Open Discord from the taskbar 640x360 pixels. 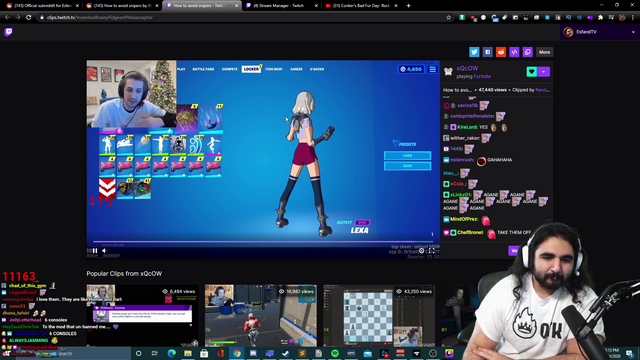(253, 353)
